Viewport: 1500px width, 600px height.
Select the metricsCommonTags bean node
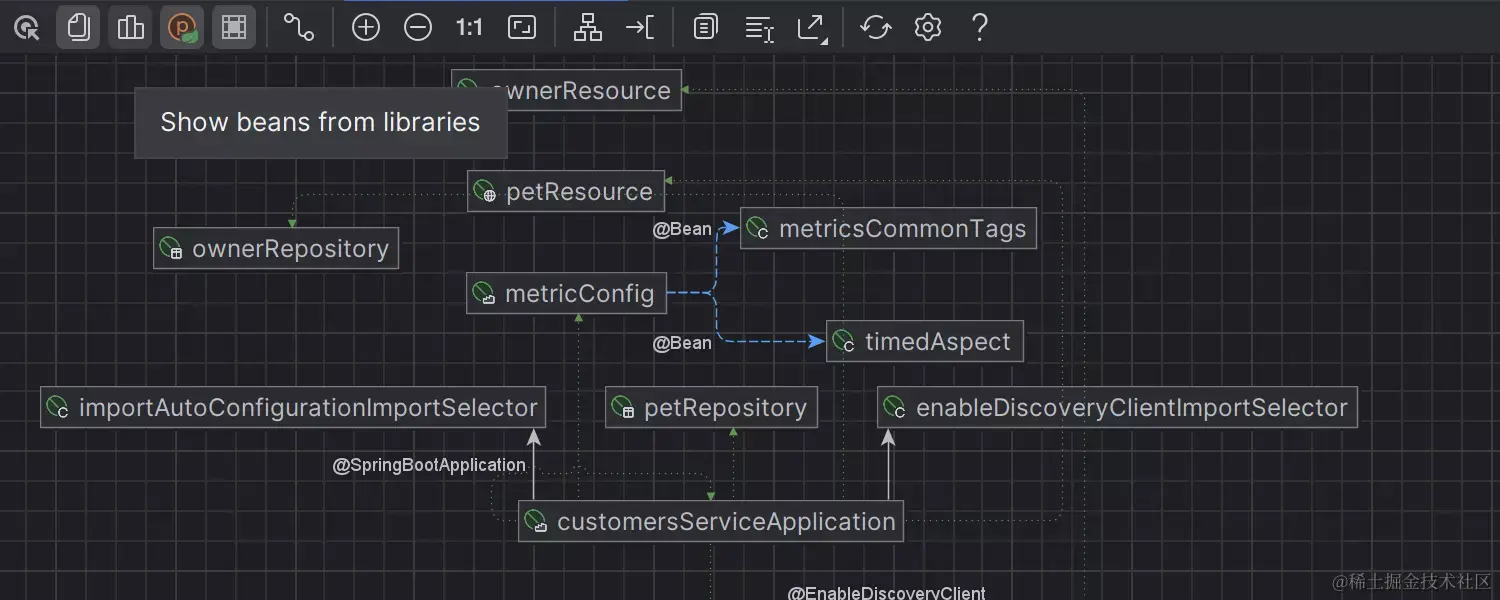pos(888,228)
